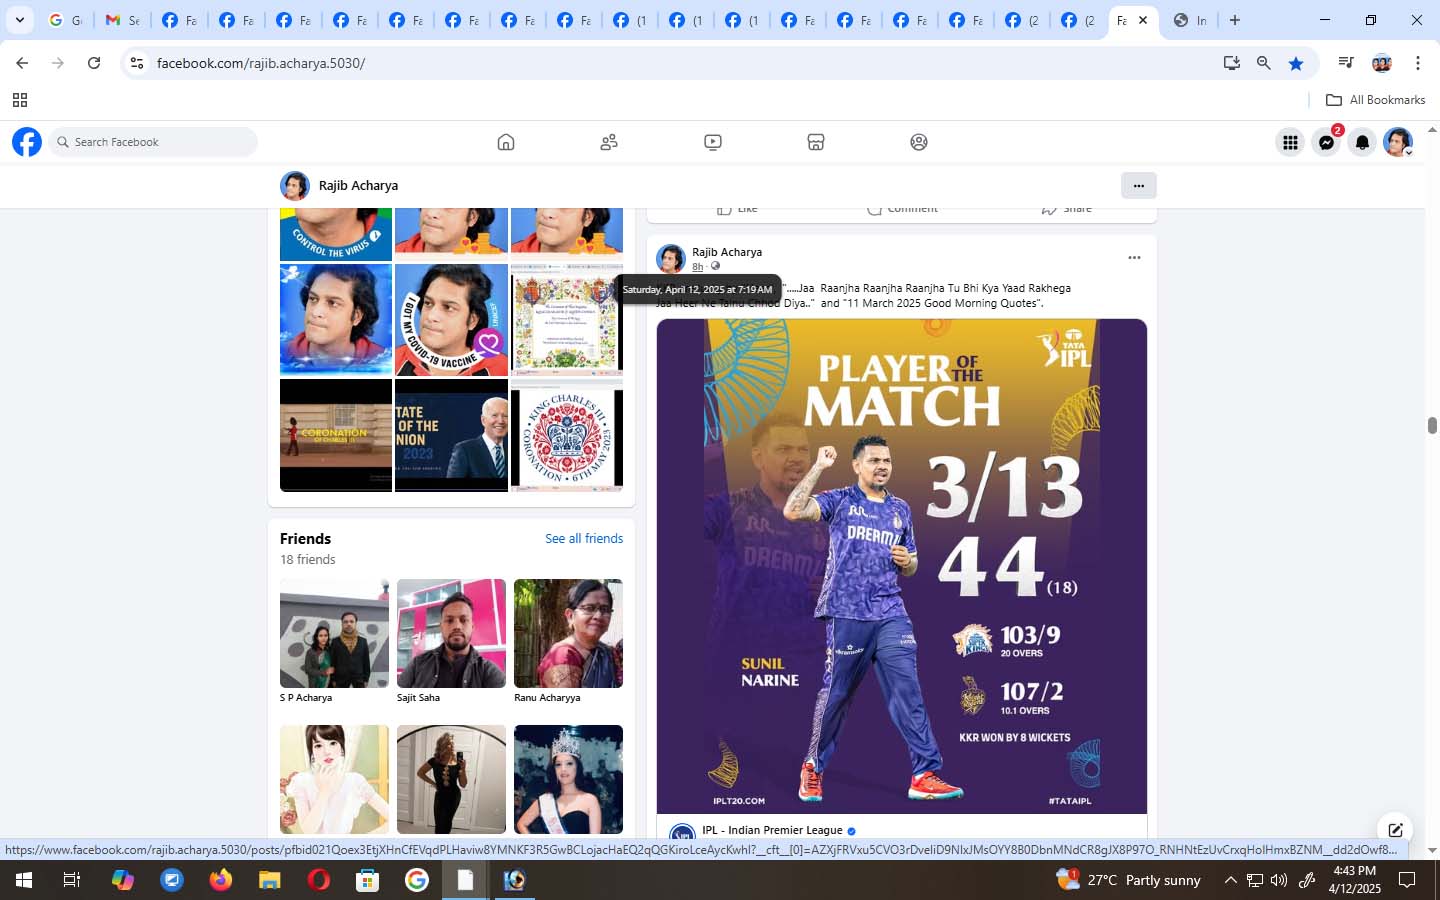1440x900 pixels.
Task: Open Sajit Saha friend thumbnail
Action: pos(451,633)
